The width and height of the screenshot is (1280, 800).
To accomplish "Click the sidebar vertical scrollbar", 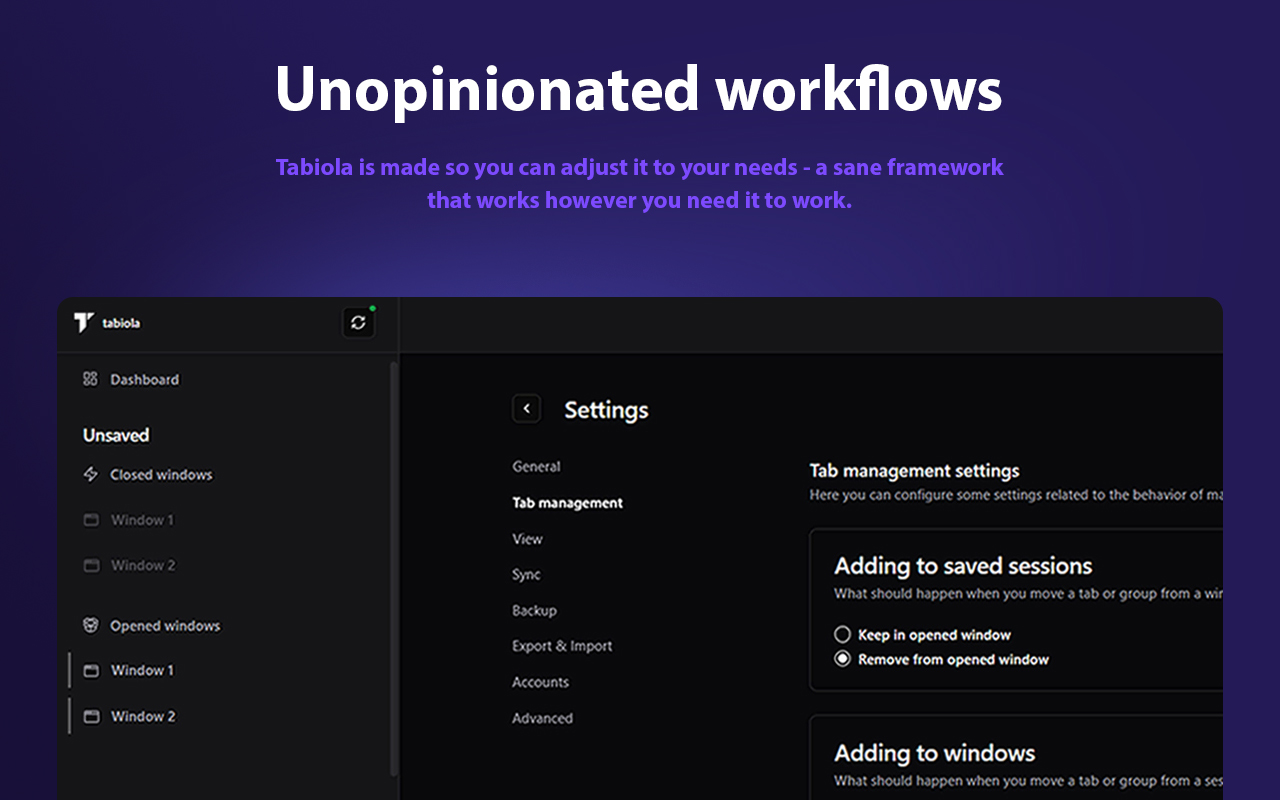I will point(393,568).
